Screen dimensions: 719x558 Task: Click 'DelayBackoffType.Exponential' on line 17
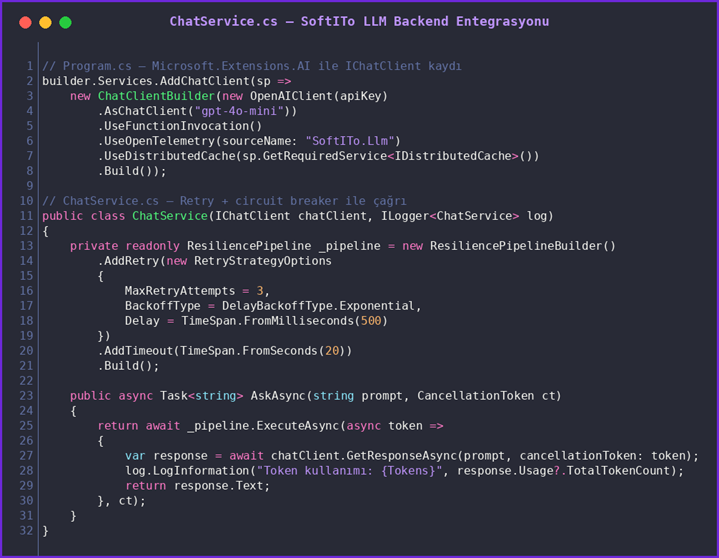[318, 306]
